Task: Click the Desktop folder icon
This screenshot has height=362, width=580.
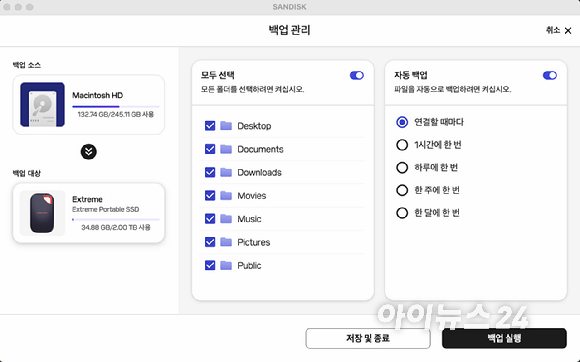Action: coord(226,126)
